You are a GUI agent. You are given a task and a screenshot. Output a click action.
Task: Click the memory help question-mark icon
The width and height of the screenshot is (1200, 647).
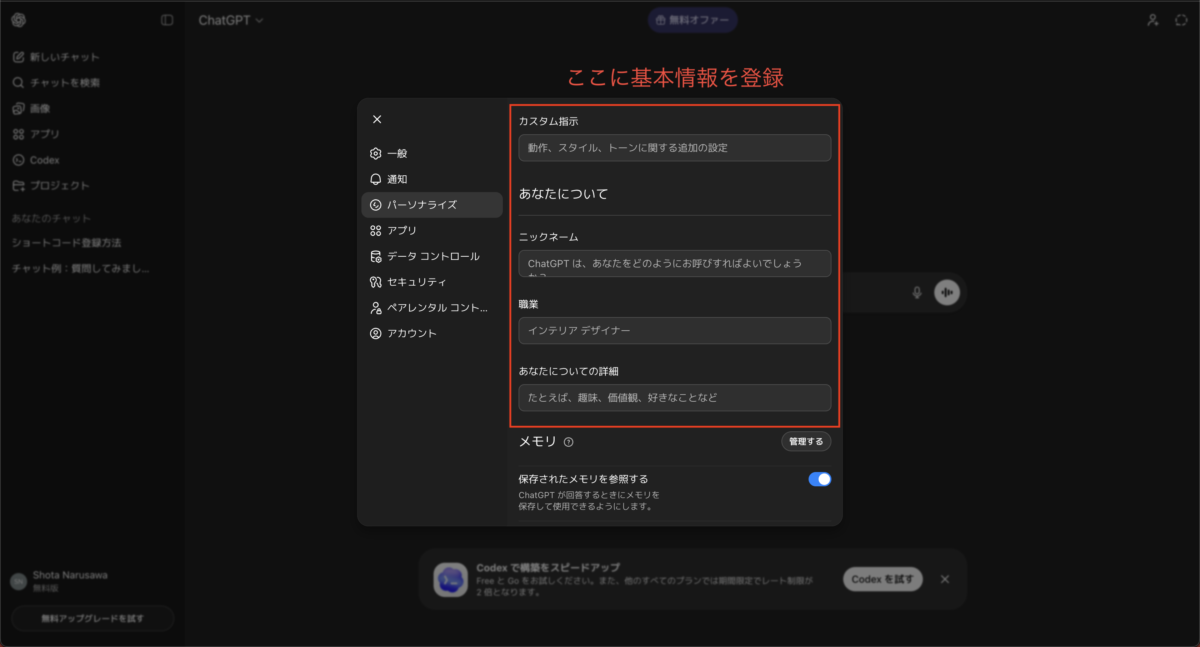pos(569,442)
